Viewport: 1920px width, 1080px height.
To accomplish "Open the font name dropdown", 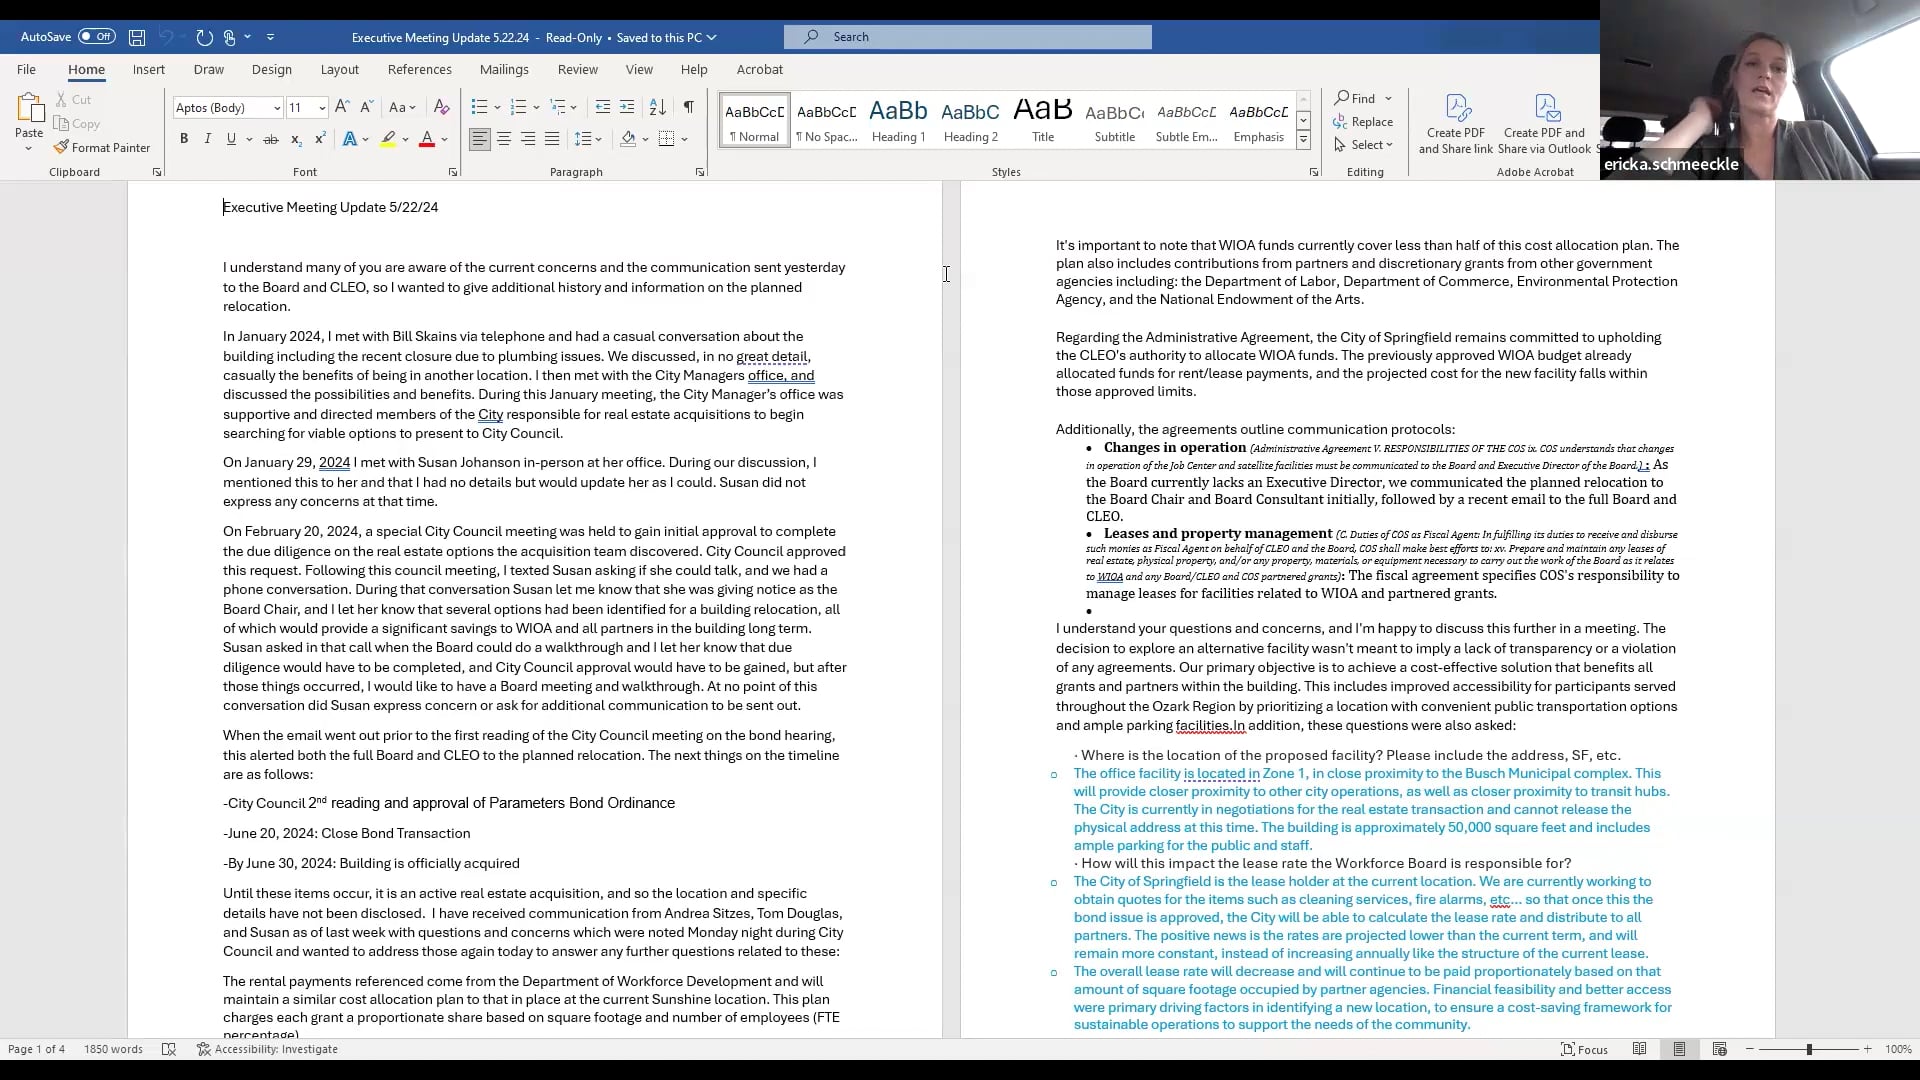I will click(276, 108).
